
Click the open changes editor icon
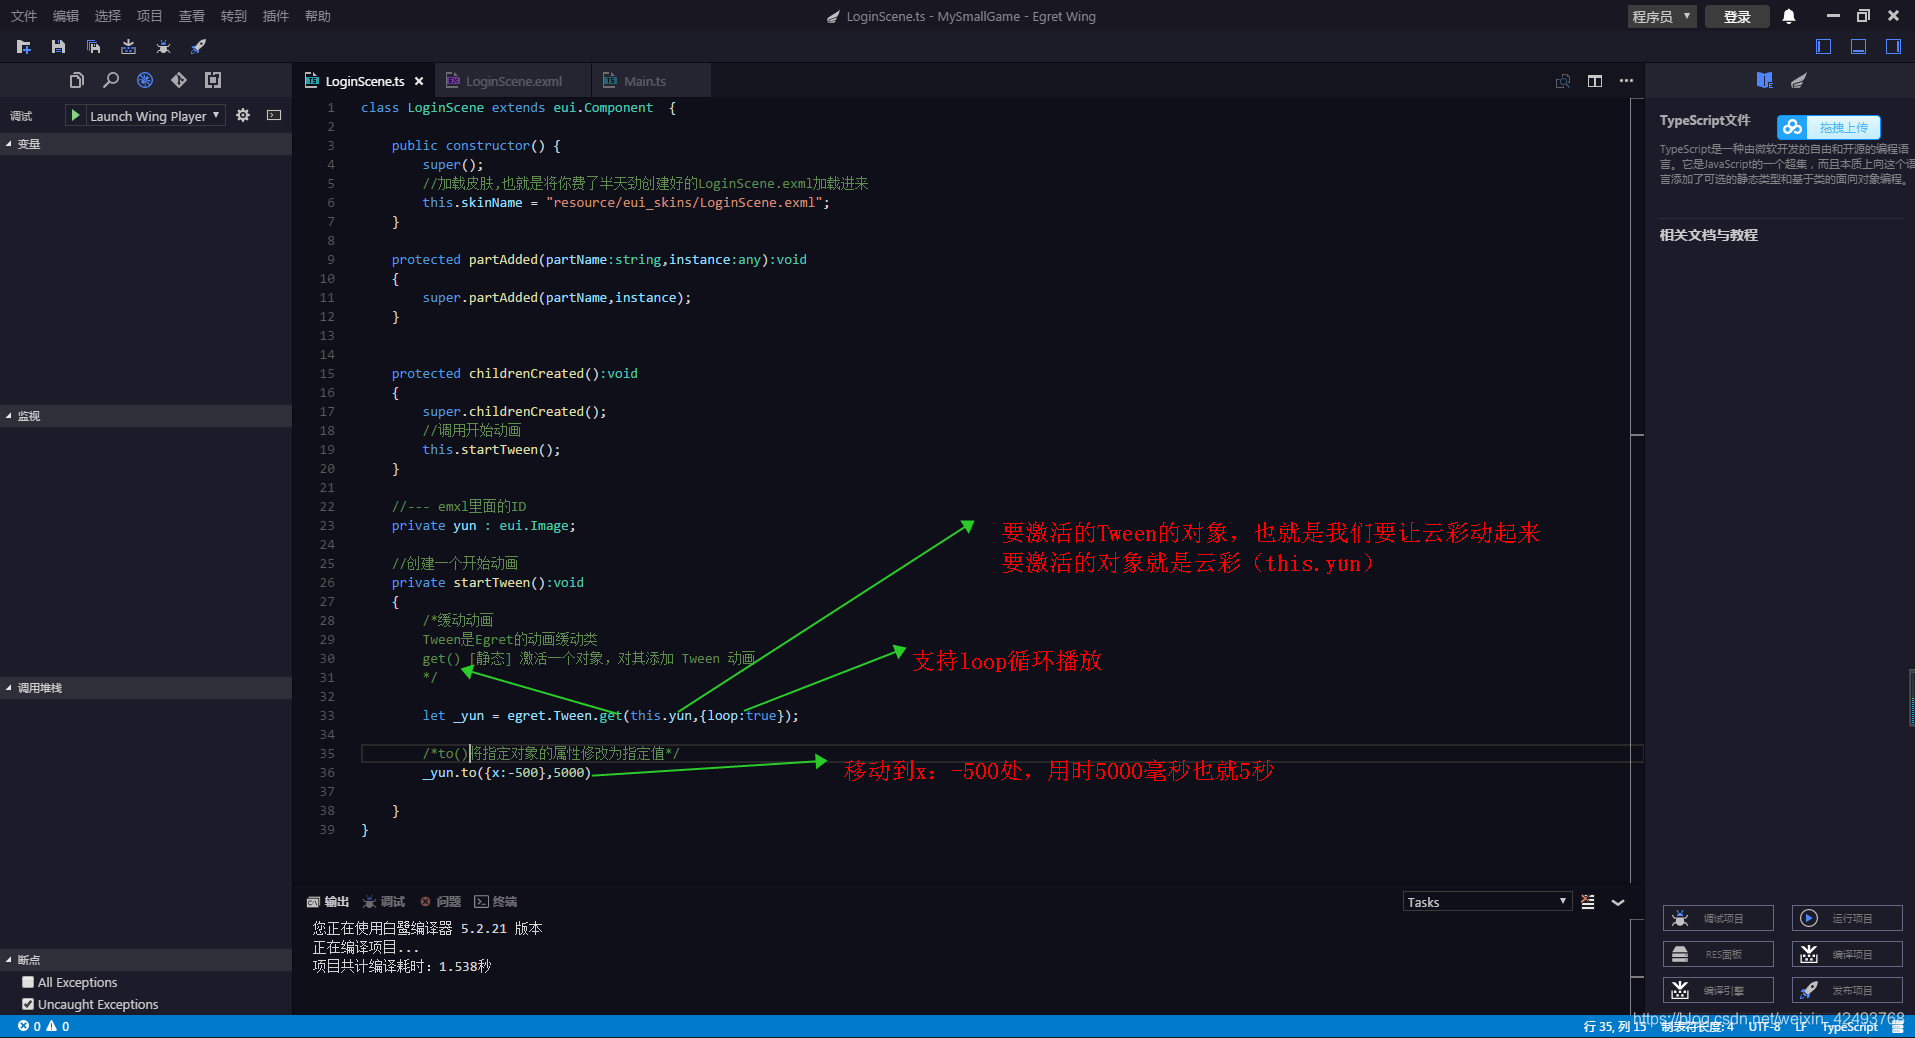tap(1563, 81)
